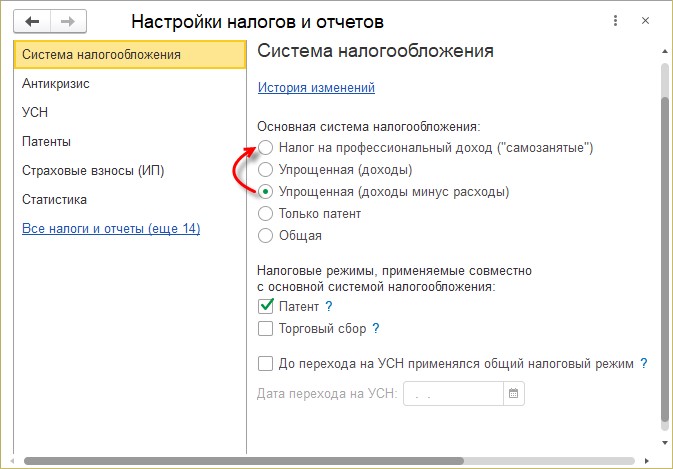Open Все налоги и отчеты (еще 14) link
Image resolution: width=673 pixels, height=469 pixels.
pyautogui.click(x=111, y=228)
